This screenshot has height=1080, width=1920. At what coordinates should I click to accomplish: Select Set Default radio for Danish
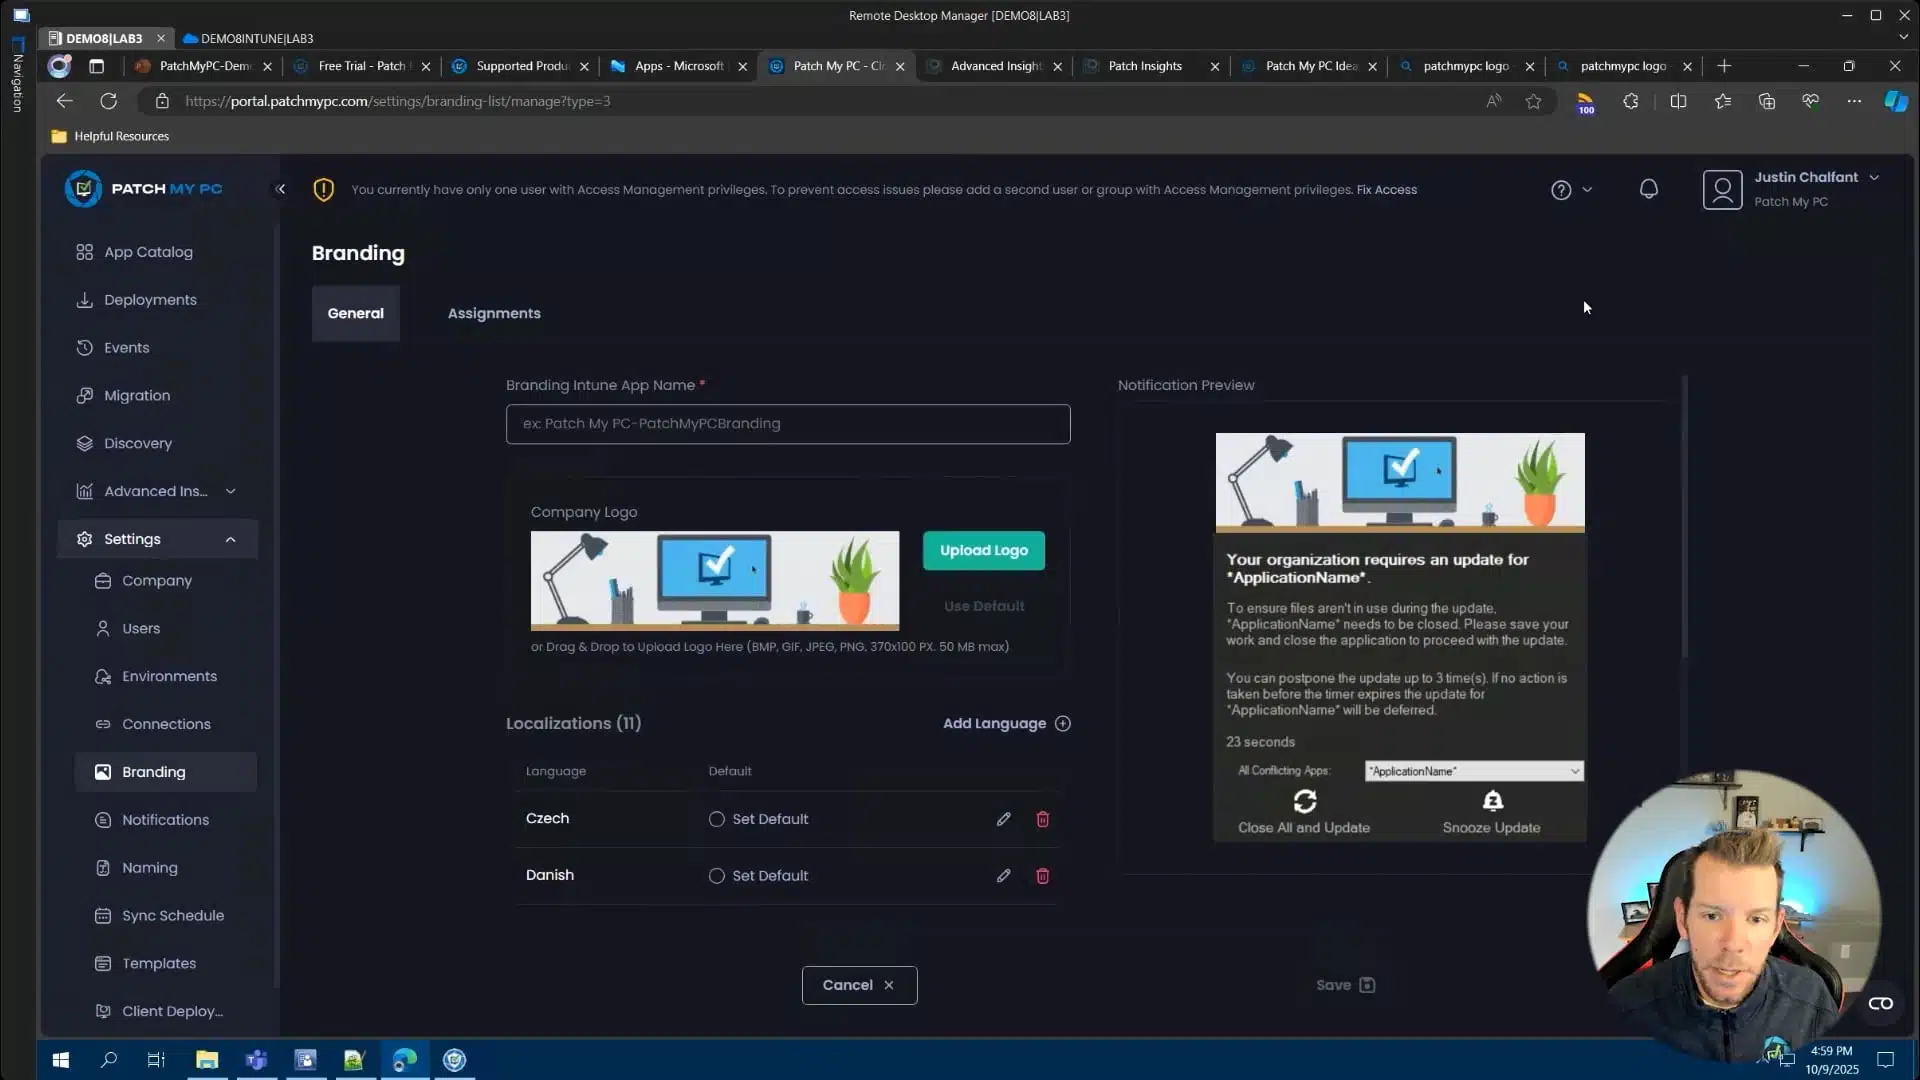pyautogui.click(x=716, y=876)
